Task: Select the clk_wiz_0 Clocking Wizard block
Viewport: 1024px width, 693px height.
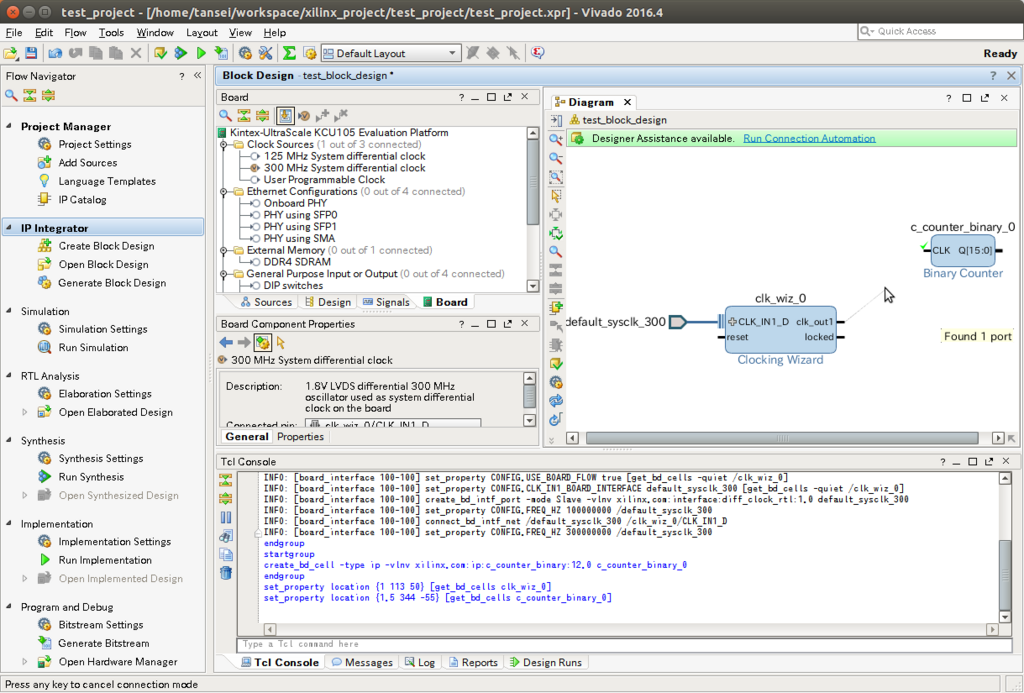Action: pos(780,330)
